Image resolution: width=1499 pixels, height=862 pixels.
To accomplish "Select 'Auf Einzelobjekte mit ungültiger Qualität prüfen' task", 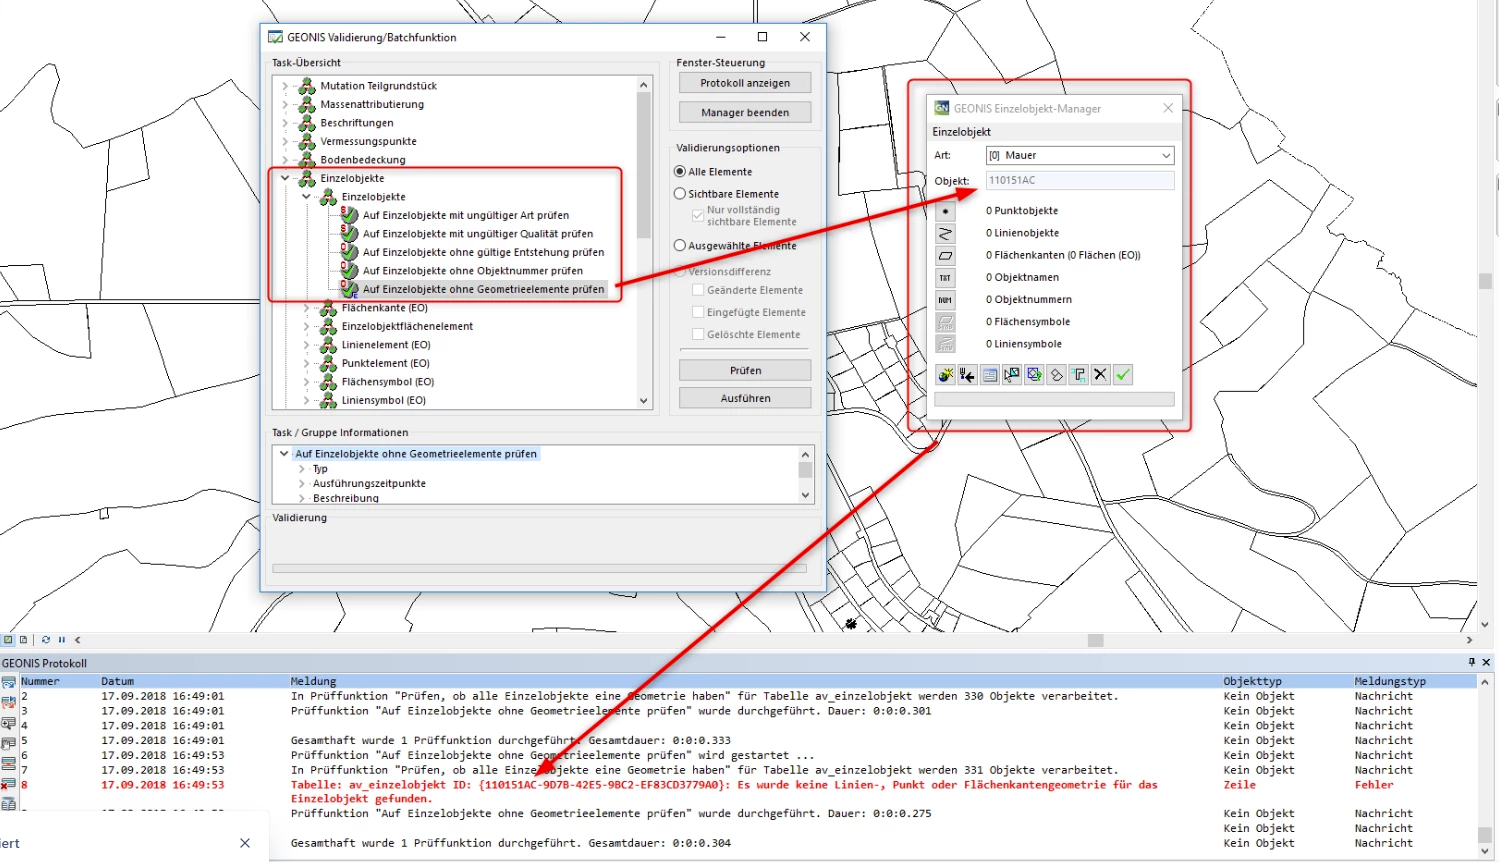I will click(x=477, y=234).
